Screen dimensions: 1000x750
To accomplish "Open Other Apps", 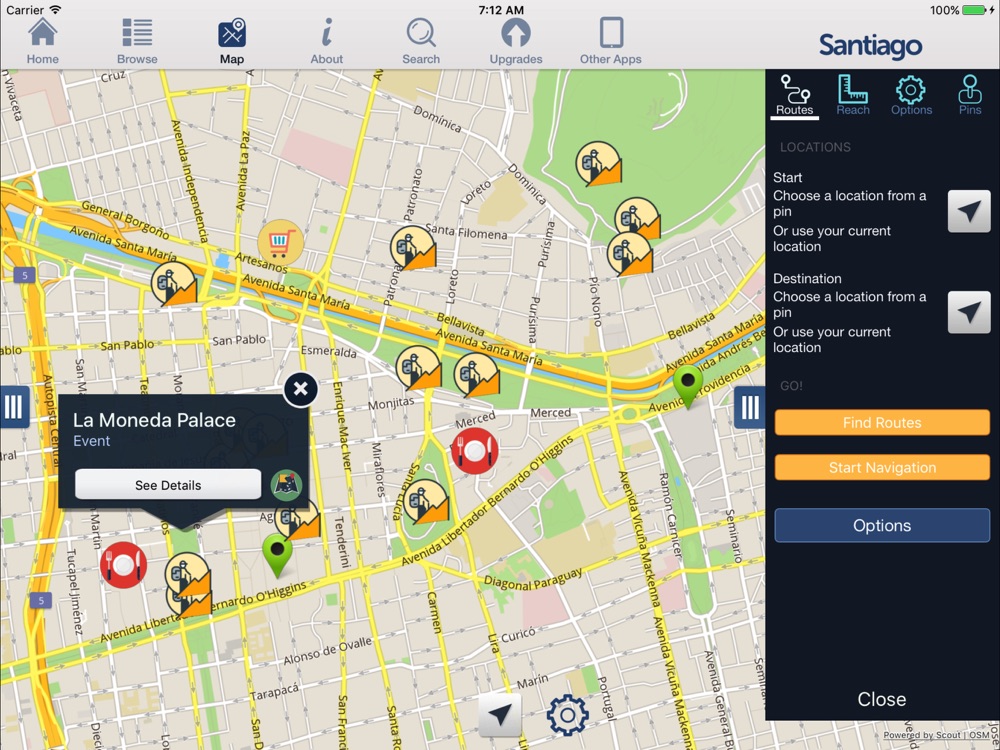I will [610, 41].
